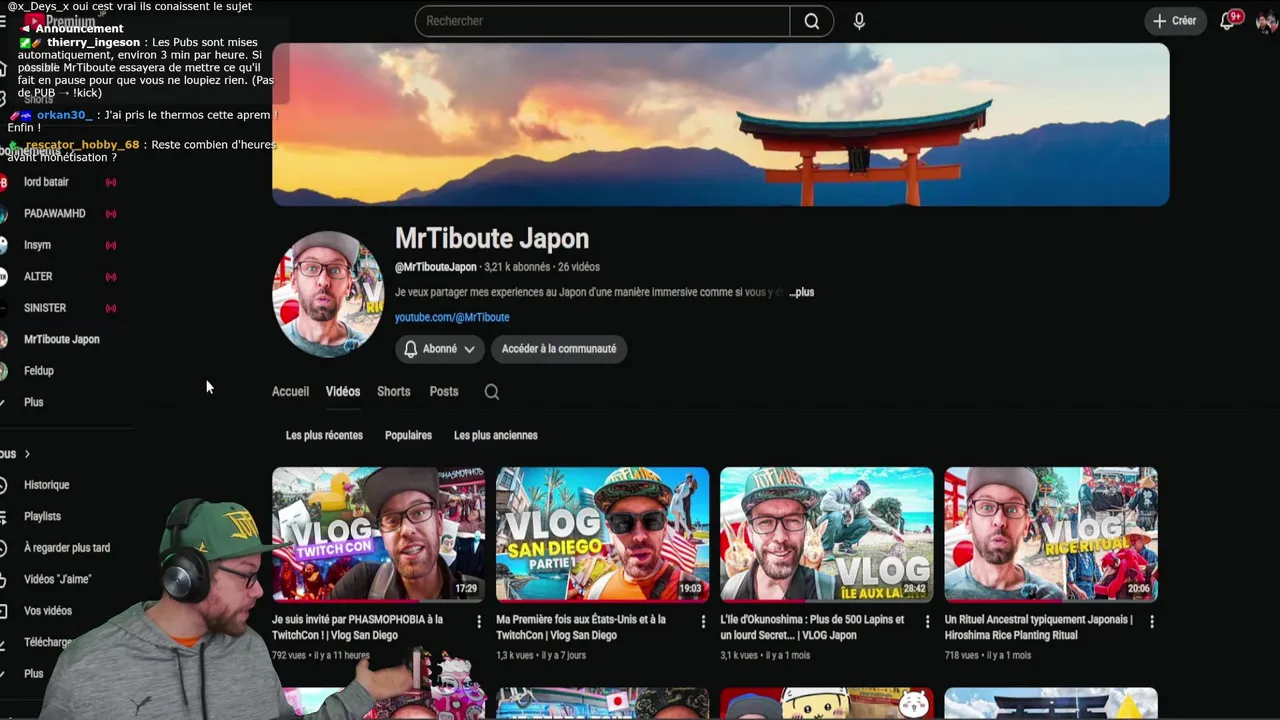This screenshot has width=1280, height=720.
Task: Click Accéder à la communauté button
Action: pyautogui.click(x=559, y=349)
